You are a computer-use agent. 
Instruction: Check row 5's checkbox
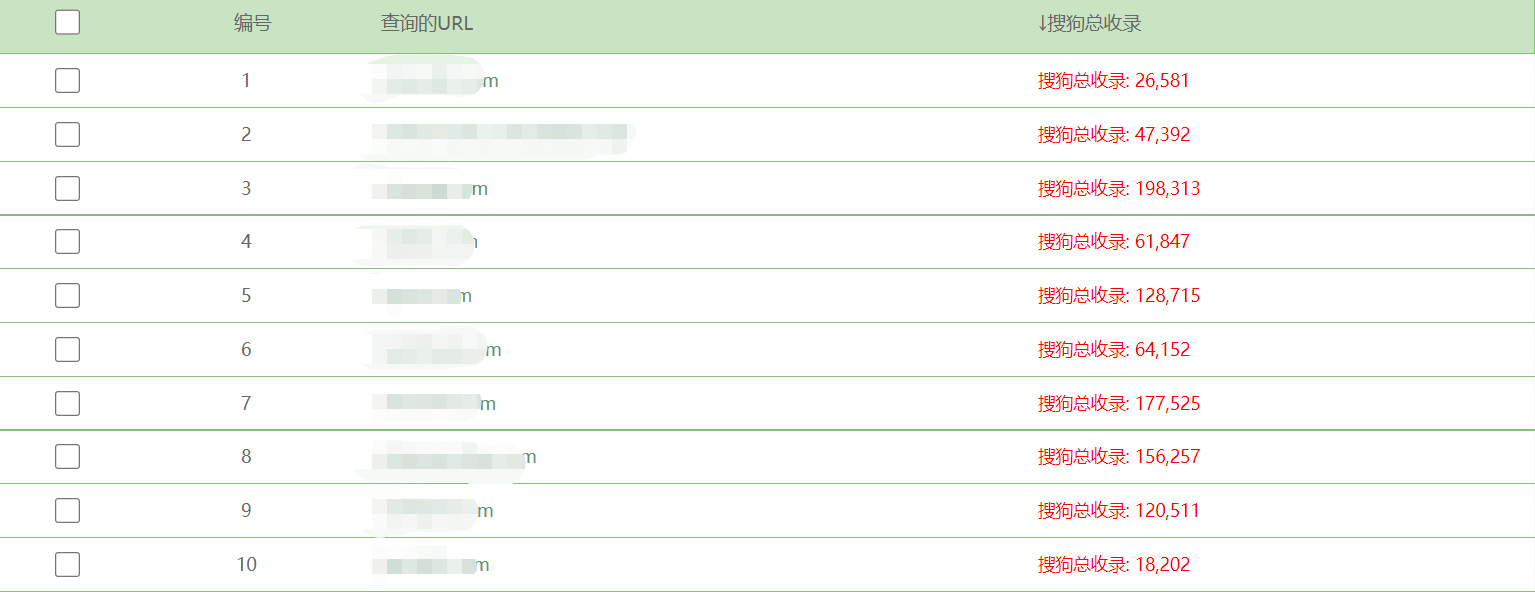pyautogui.click(x=67, y=295)
